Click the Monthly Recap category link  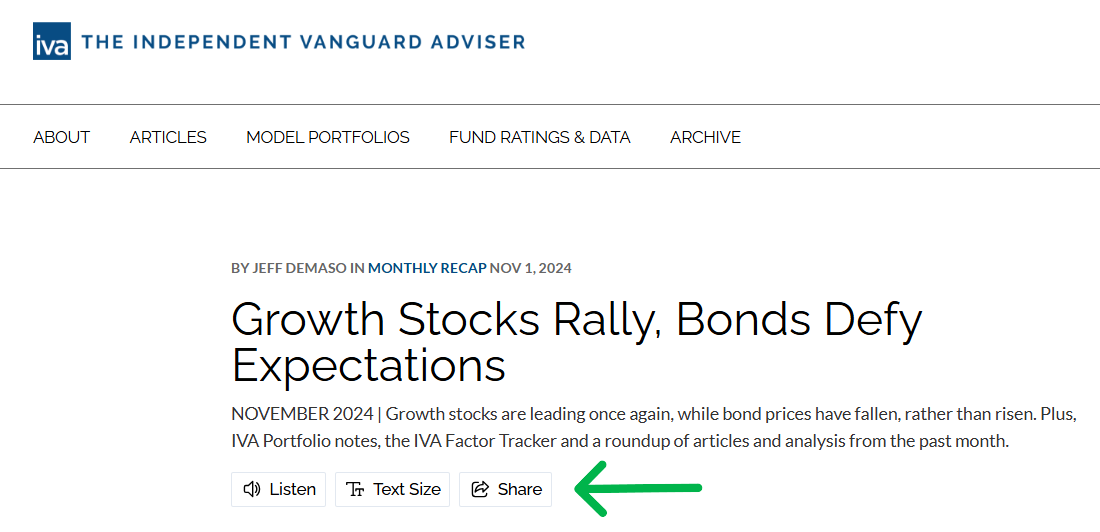427,268
